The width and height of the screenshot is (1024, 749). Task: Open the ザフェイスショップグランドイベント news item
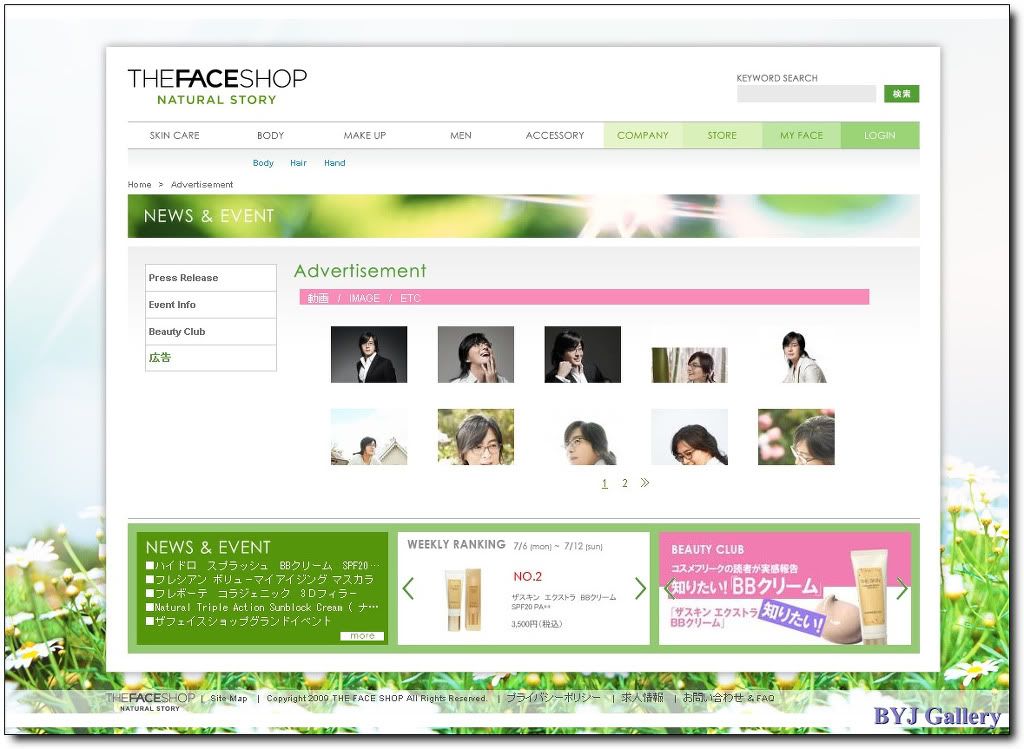[238, 621]
